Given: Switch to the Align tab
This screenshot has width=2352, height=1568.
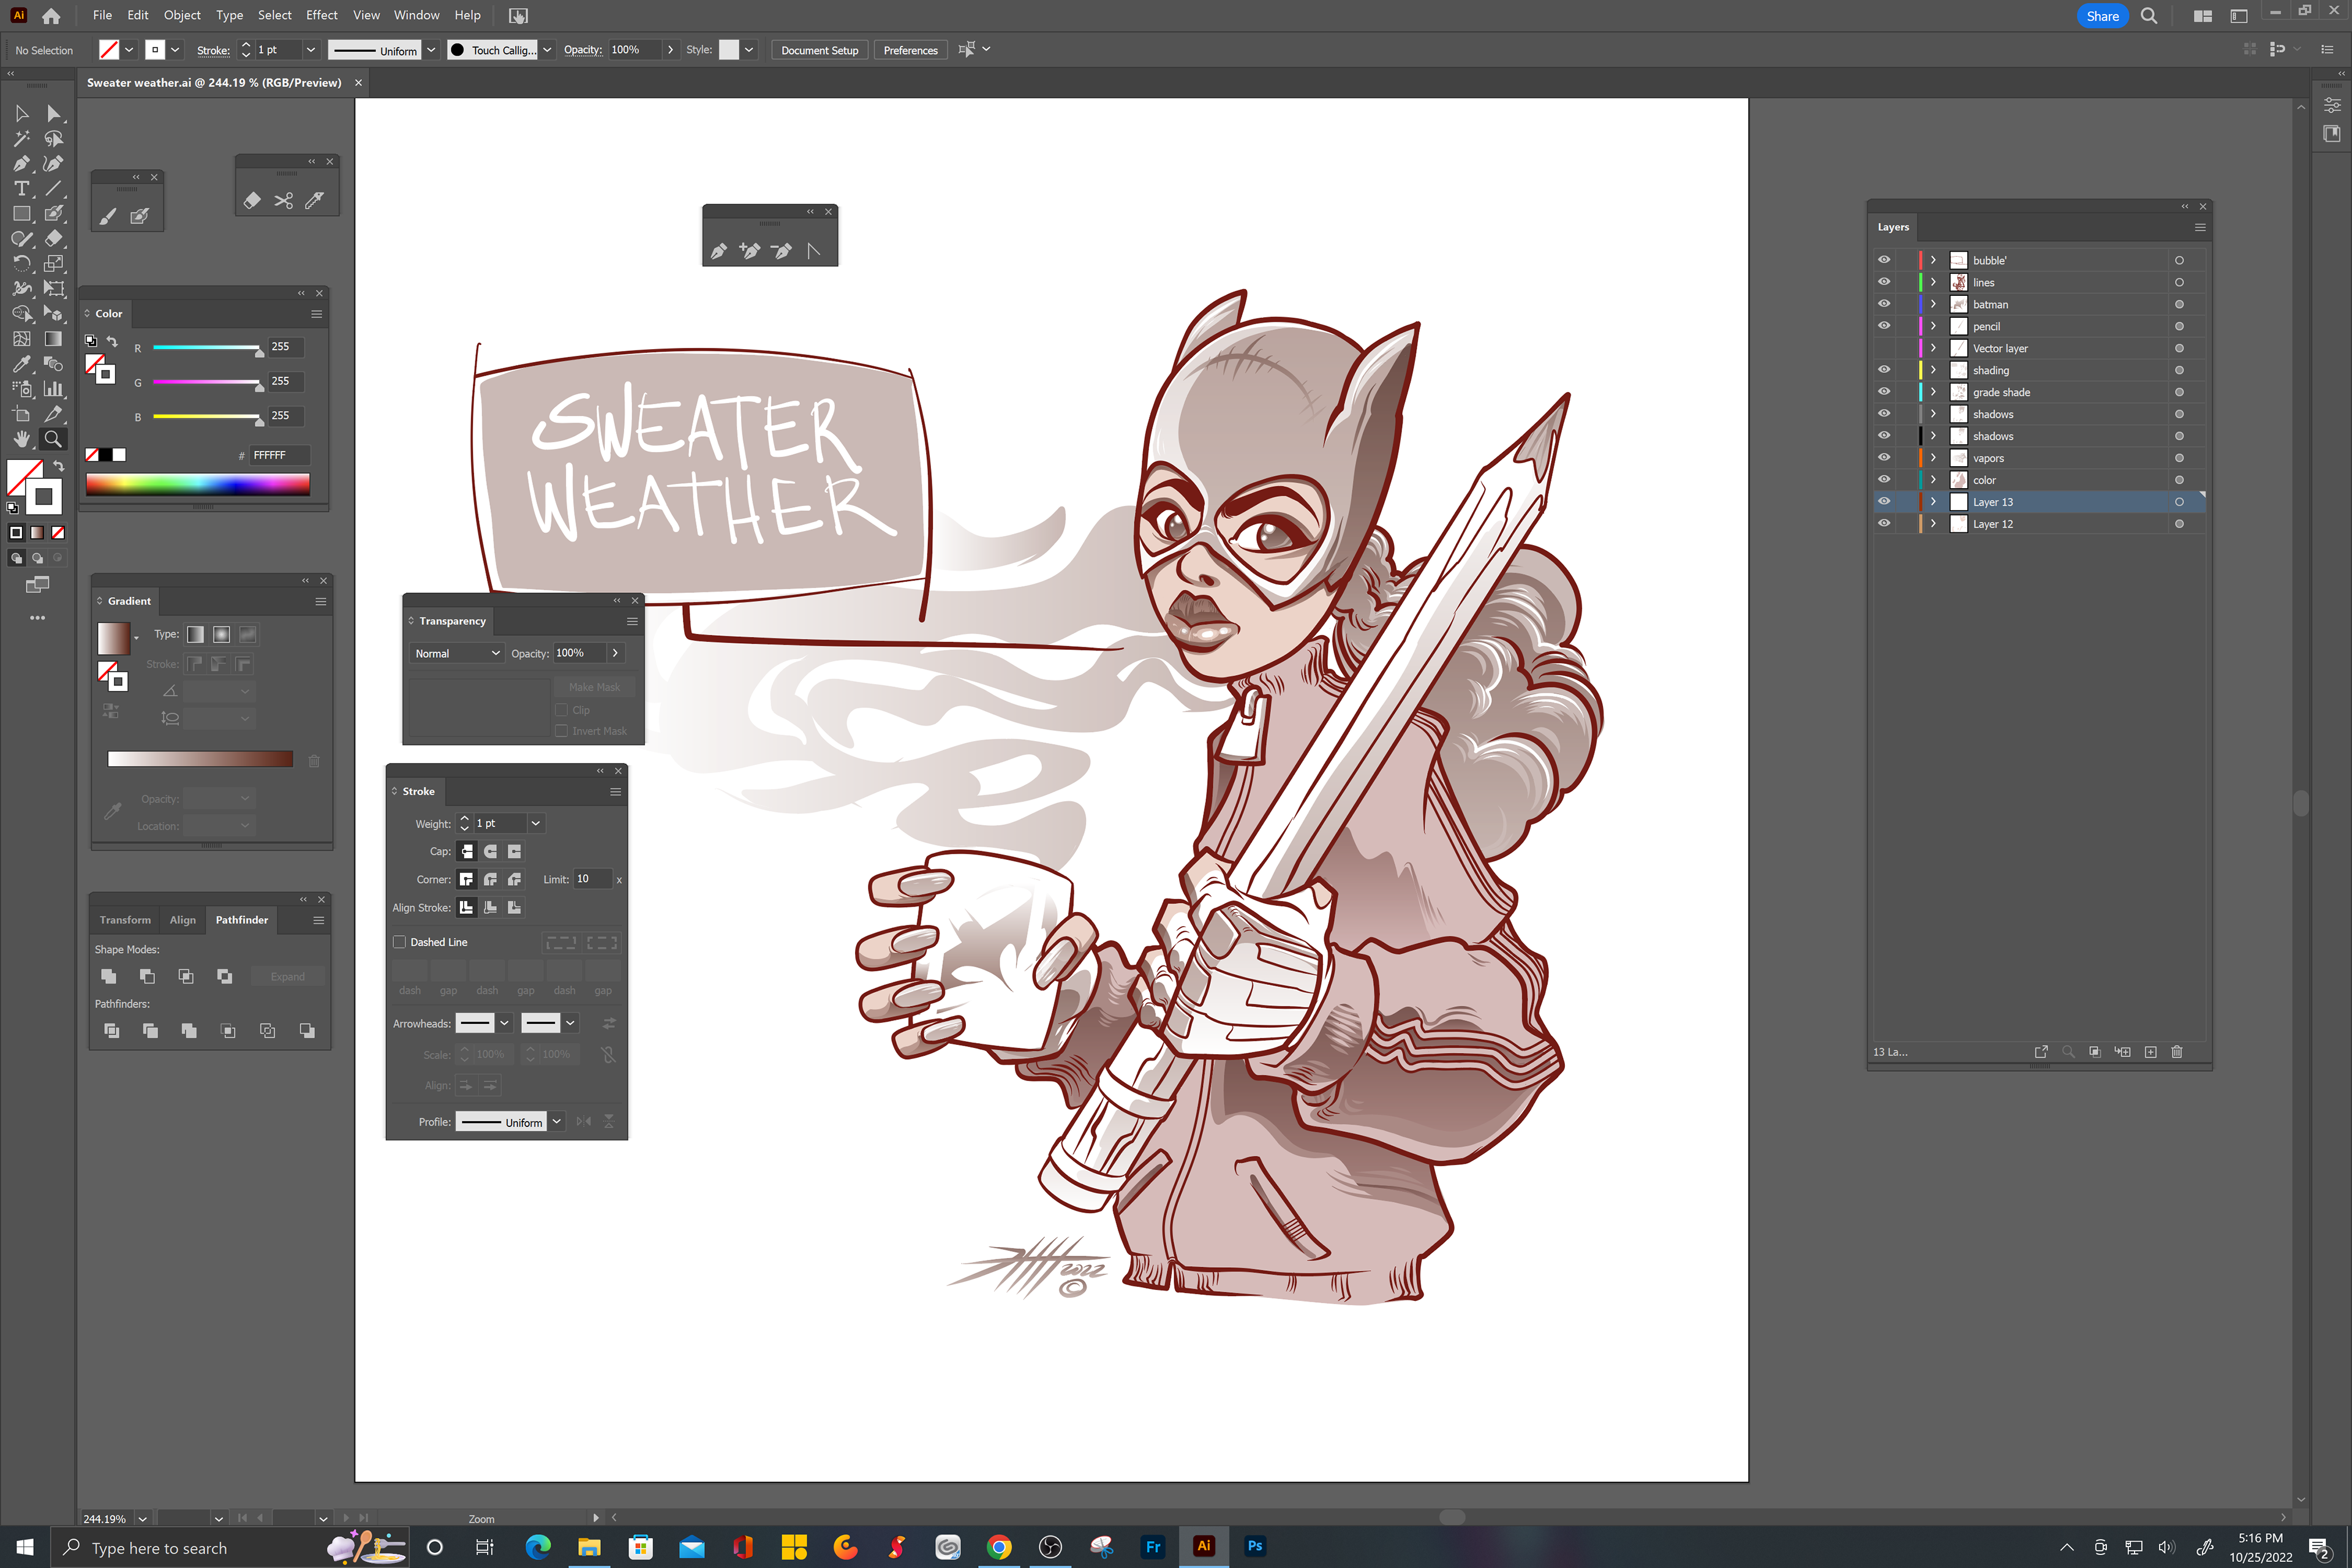Looking at the screenshot, I should [x=183, y=920].
